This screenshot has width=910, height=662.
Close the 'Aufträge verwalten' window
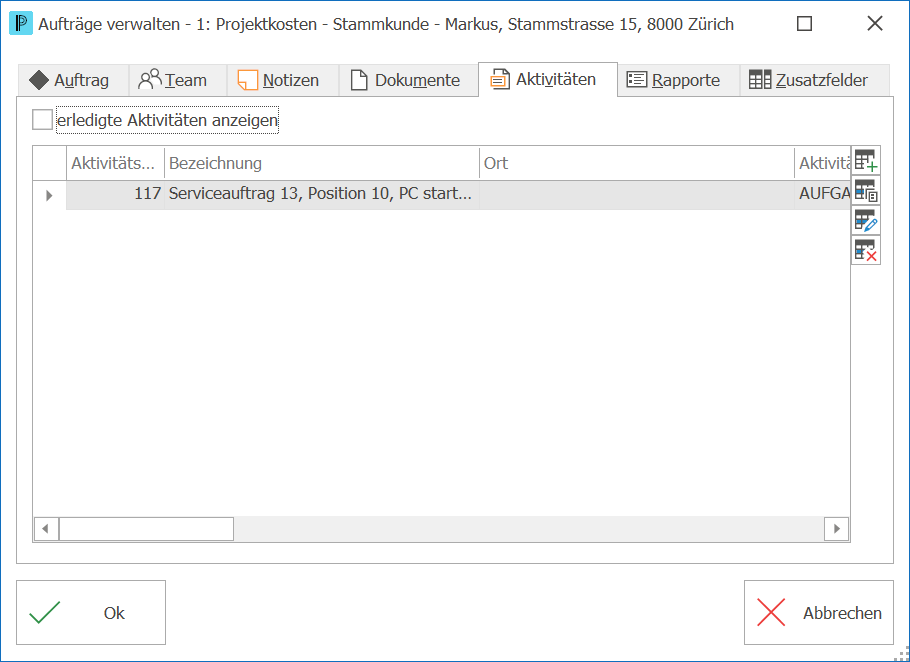(x=875, y=24)
